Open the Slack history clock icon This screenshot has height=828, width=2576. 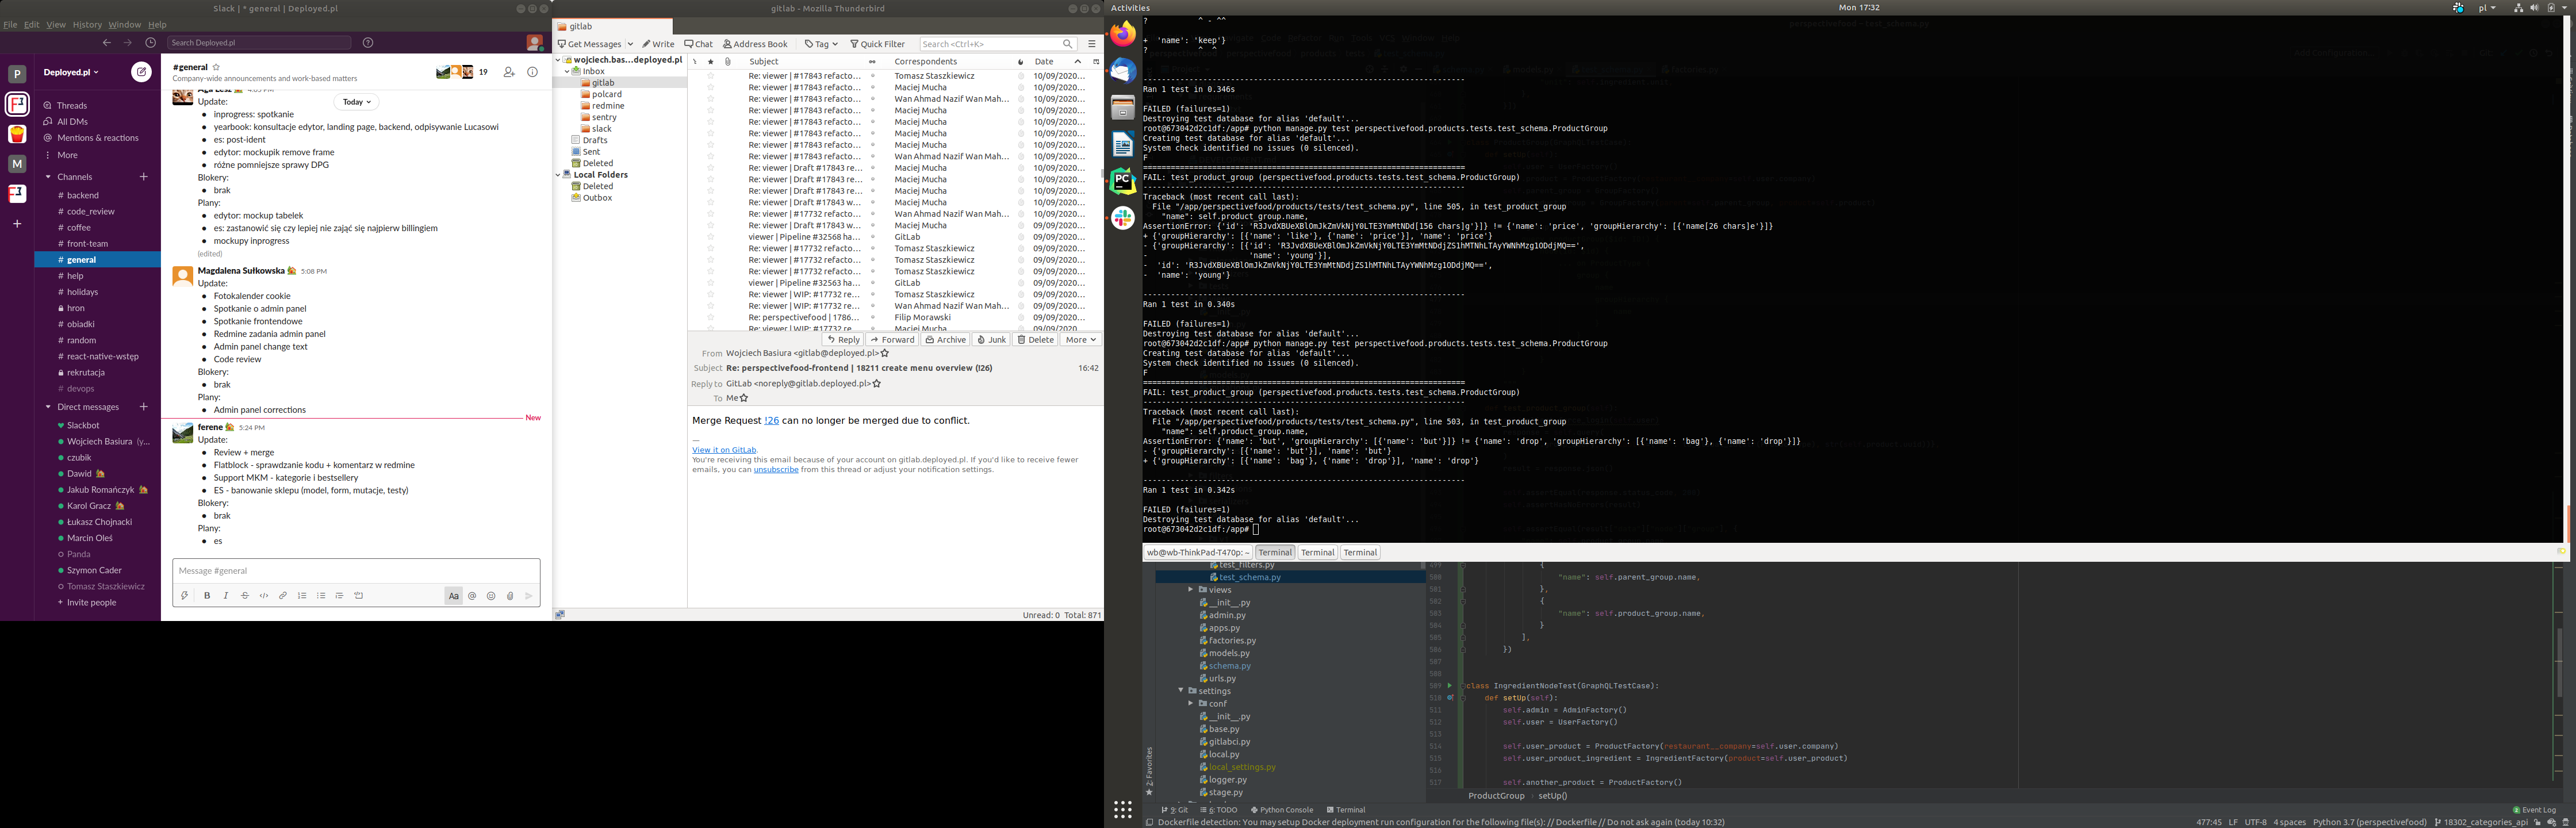(x=151, y=43)
